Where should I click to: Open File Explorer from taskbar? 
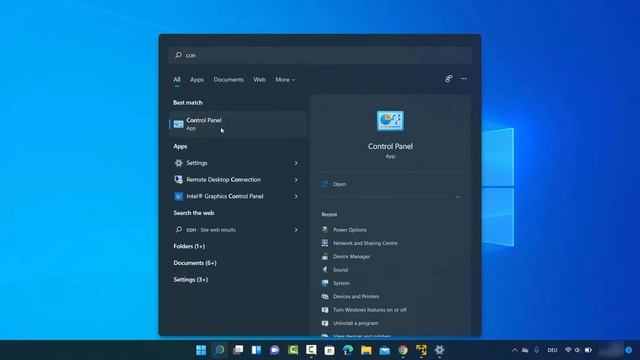(x=366, y=350)
